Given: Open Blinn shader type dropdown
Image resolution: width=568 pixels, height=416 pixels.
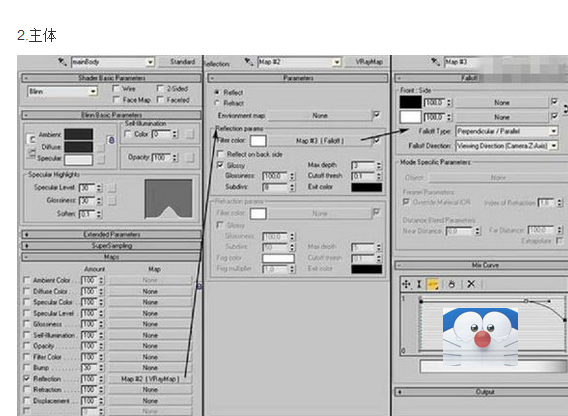Looking at the screenshot, I should click(x=93, y=91).
